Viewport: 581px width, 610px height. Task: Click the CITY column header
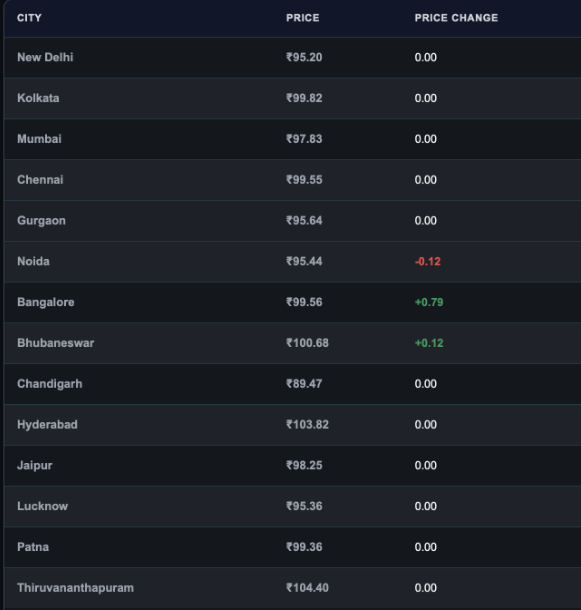pyautogui.click(x=29, y=18)
